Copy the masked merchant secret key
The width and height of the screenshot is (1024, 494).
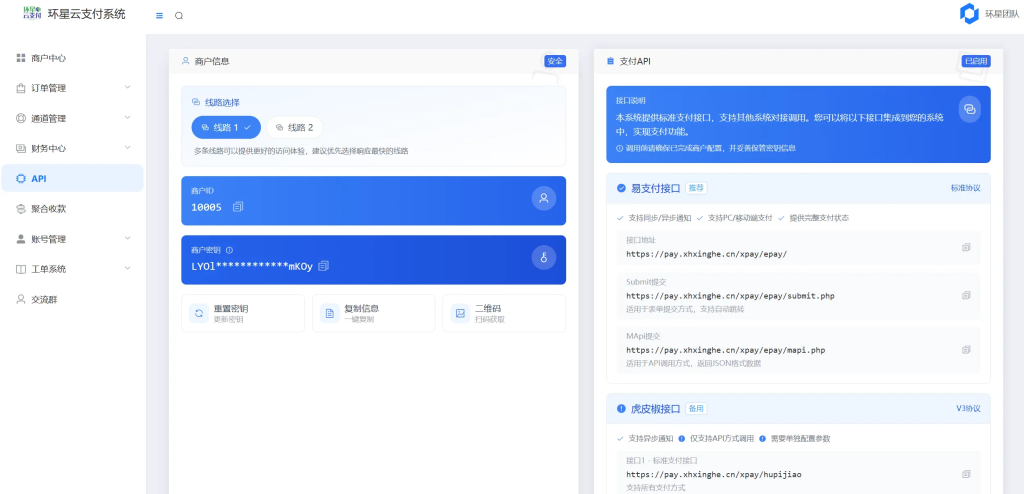[x=323, y=266]
